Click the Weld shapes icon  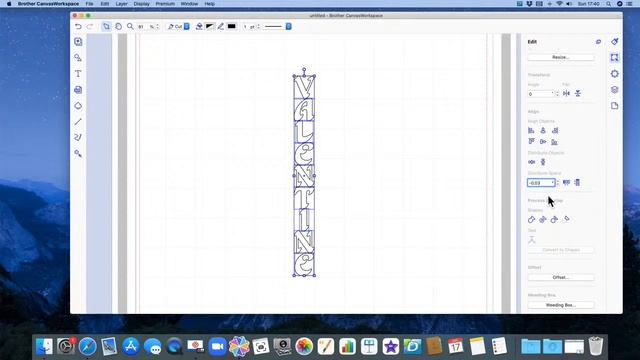pos(531,220)
